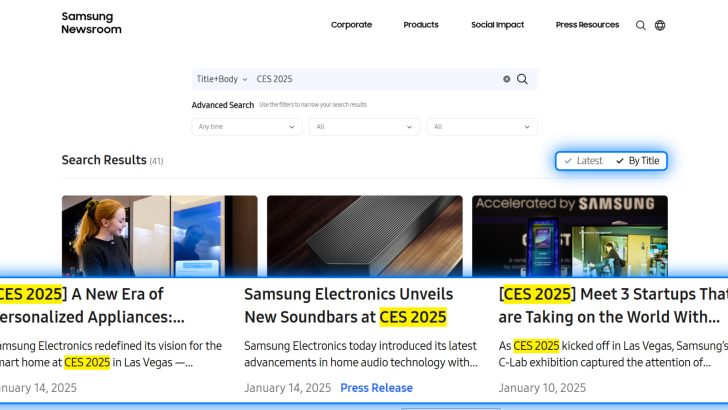Open the globe language selector icon
The width and height of the screenshot is (728, 410).
[x=660, y=25]
